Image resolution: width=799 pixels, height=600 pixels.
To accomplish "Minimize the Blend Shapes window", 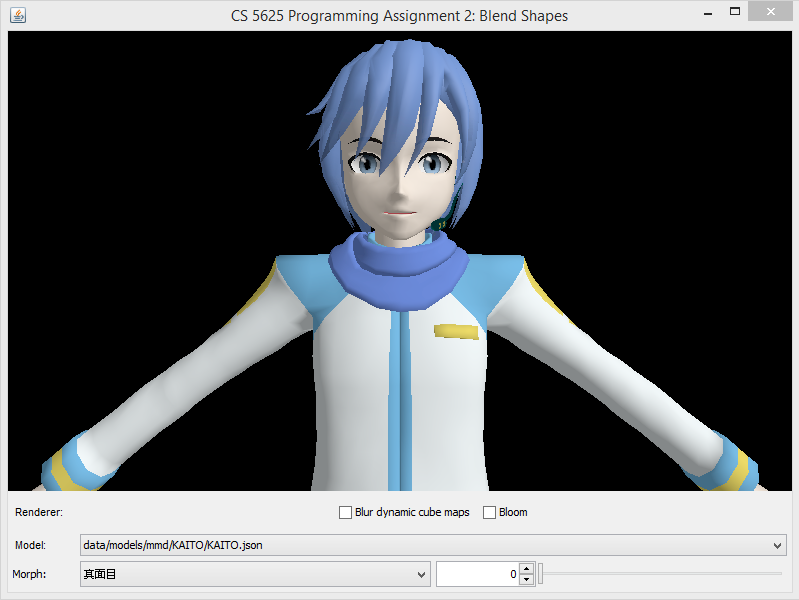I will point(706,14).
